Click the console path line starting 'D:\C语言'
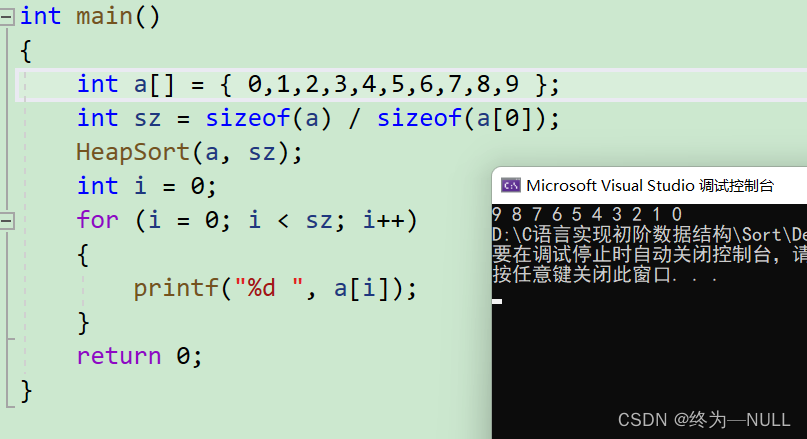Screen dimensions: 807x439 [x=650, y=235]
